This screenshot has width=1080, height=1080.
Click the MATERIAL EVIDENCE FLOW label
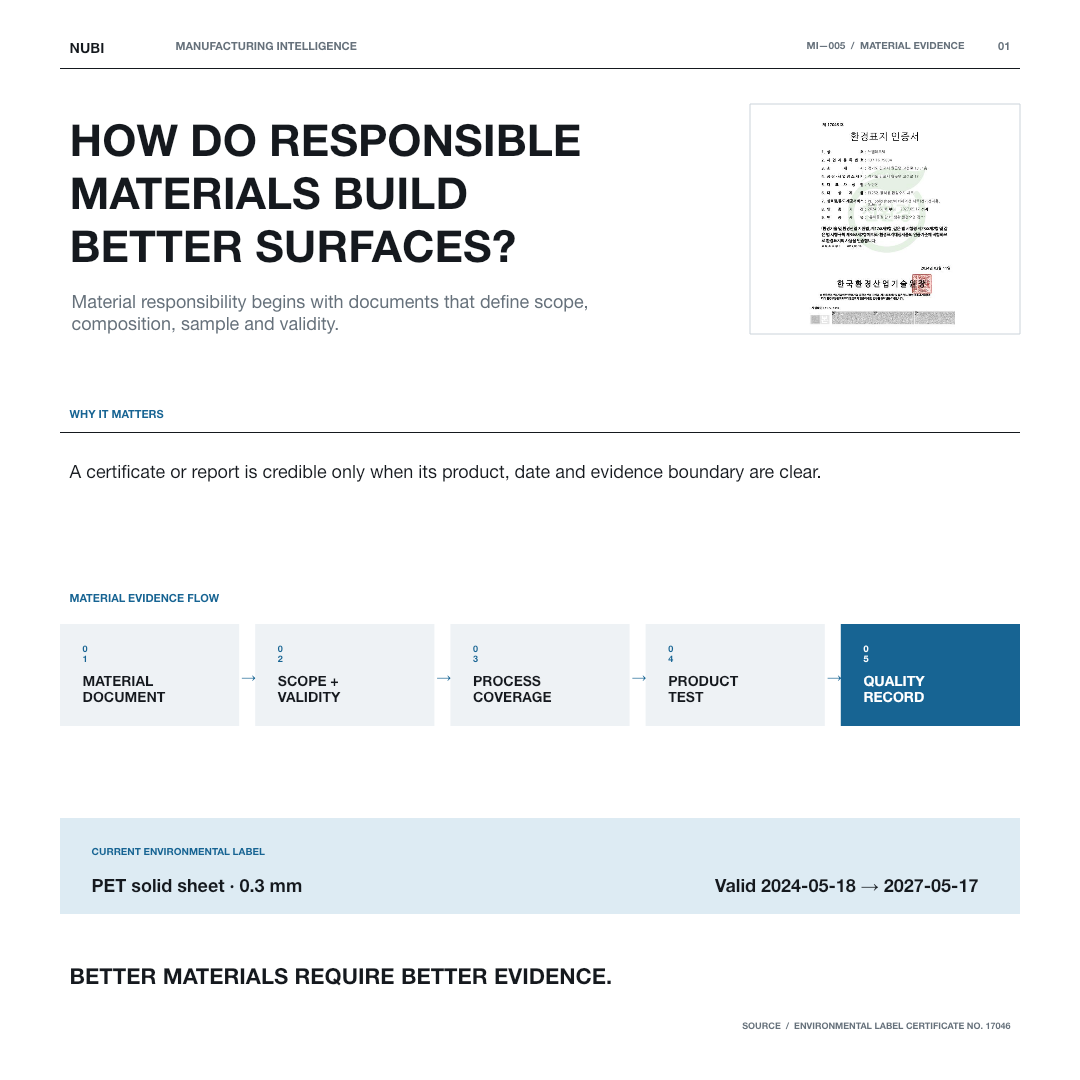coord(144,598)
